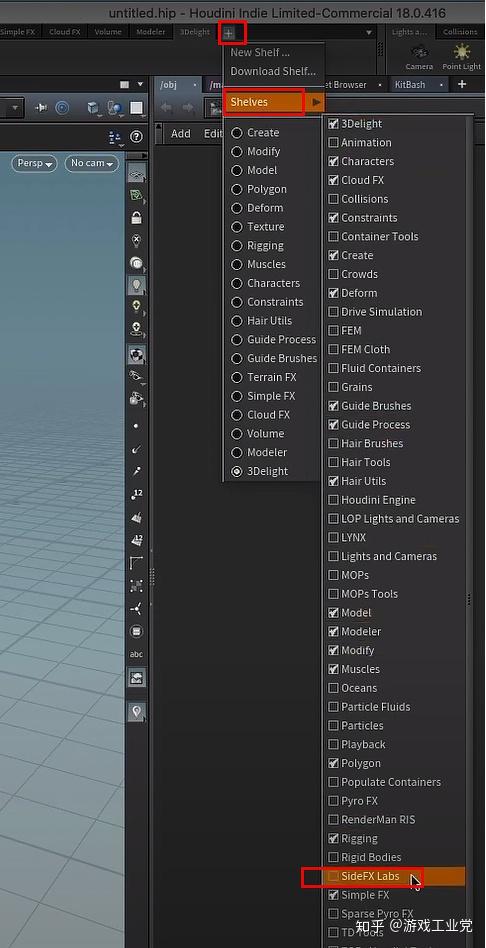Screen dimensions: 486x948
Task: Switch to the Lights shelf tab
Action: click(409, 32)
